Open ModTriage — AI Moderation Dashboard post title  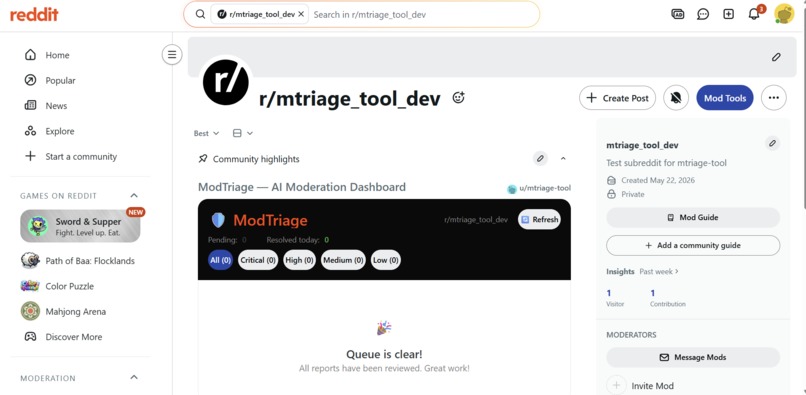302,187
